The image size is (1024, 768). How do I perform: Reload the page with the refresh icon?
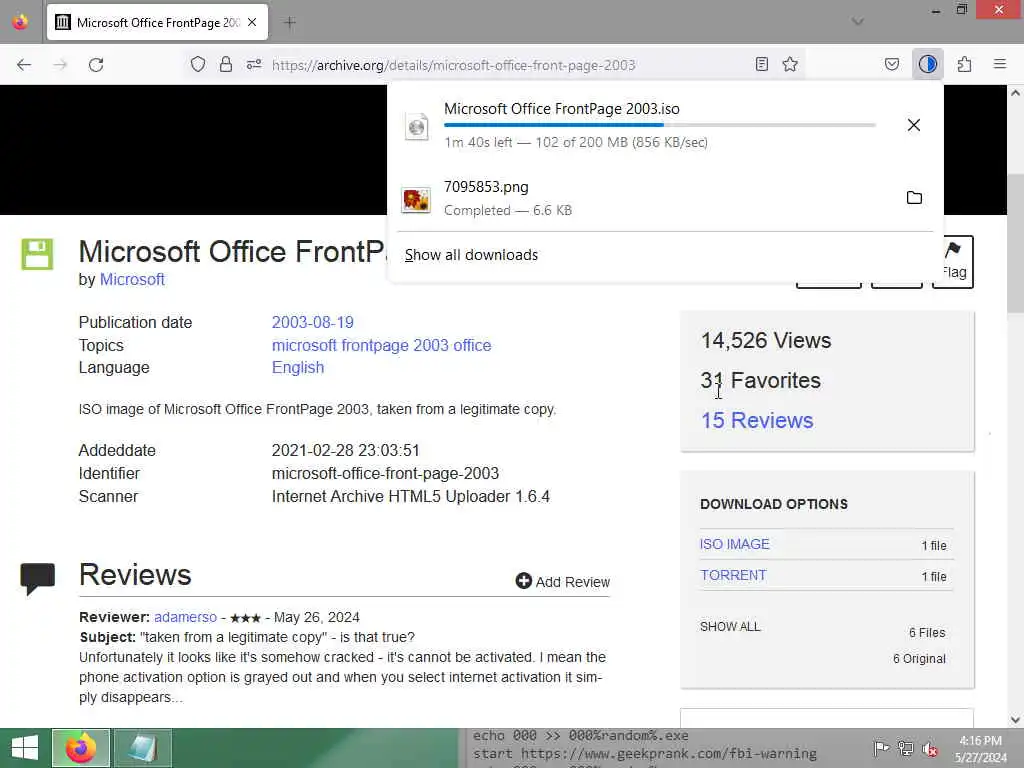coord(96,65)
